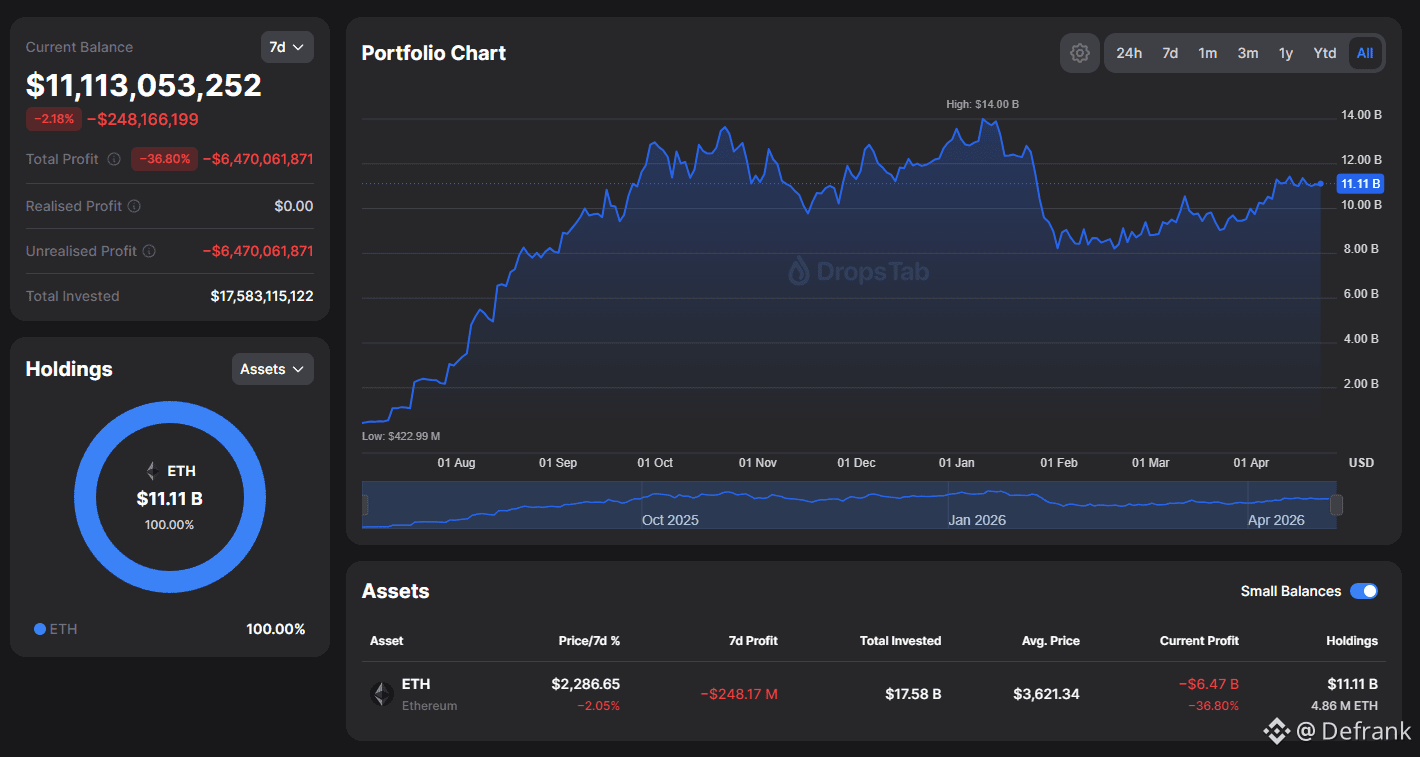Screen dimensions: 1420x757
Task: Click Ethereum icon in Assets row
Action: (381, 694)
